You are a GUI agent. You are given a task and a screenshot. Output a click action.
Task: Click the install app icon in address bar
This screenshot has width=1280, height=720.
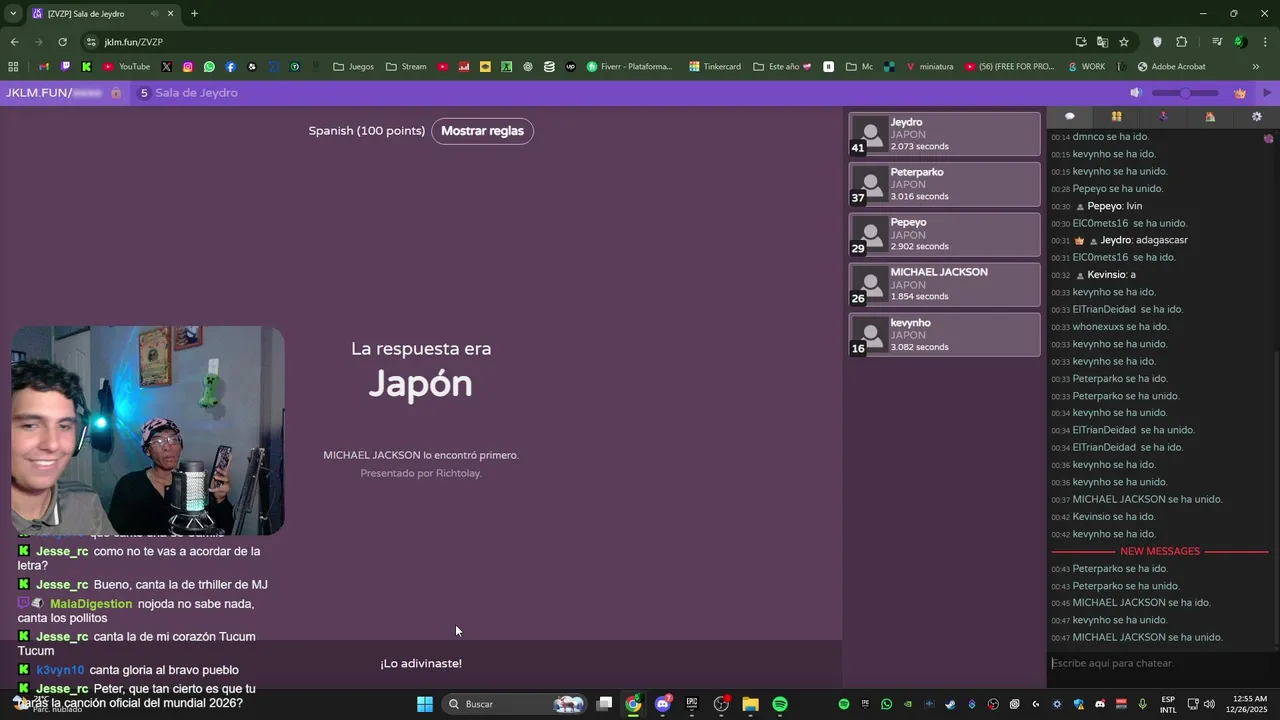click(x=1081, y=42)
